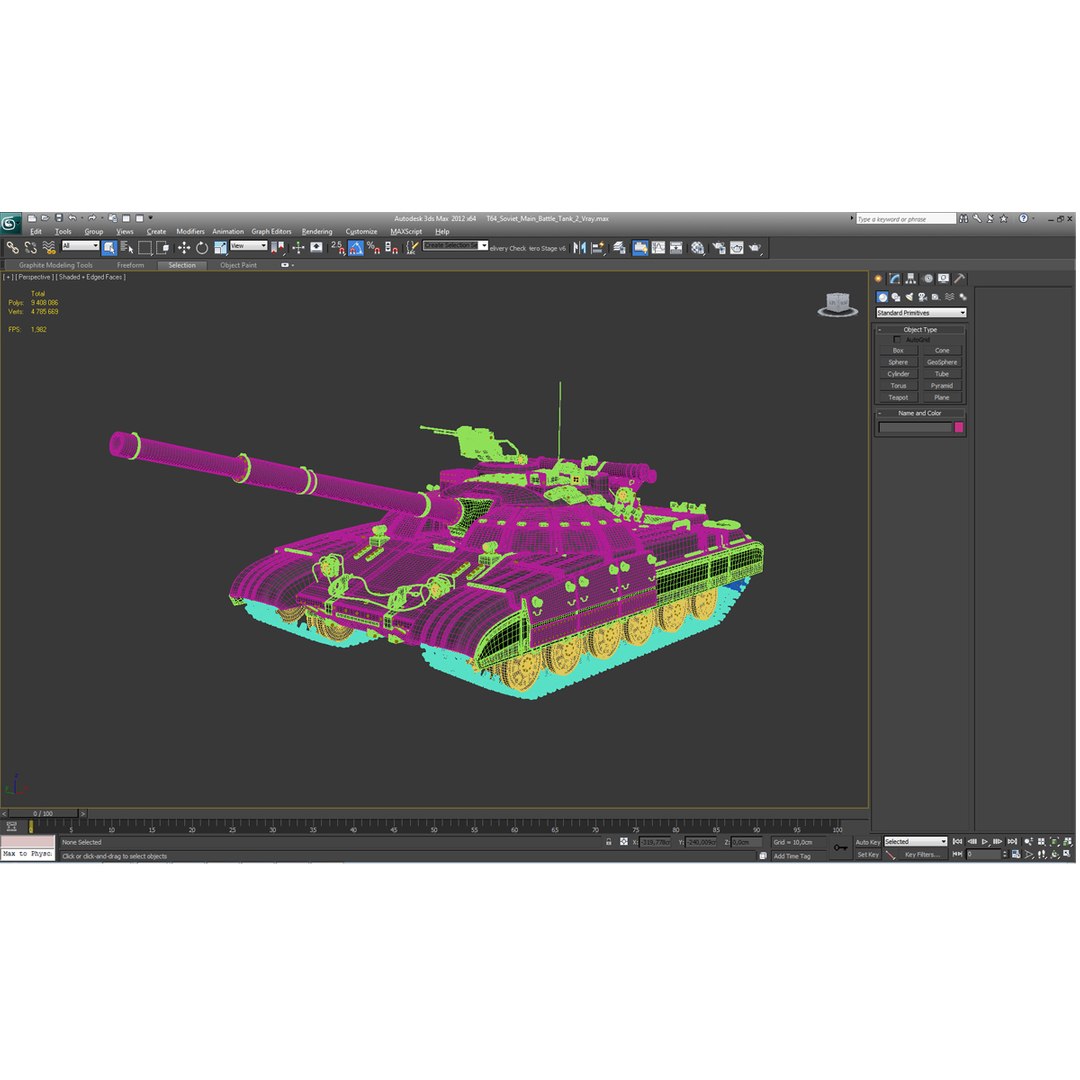The width and height of the screenshot is (1080, 1080).
Task: Toggle the 2.5D Snaps button
Action: [x=338, y=247]
